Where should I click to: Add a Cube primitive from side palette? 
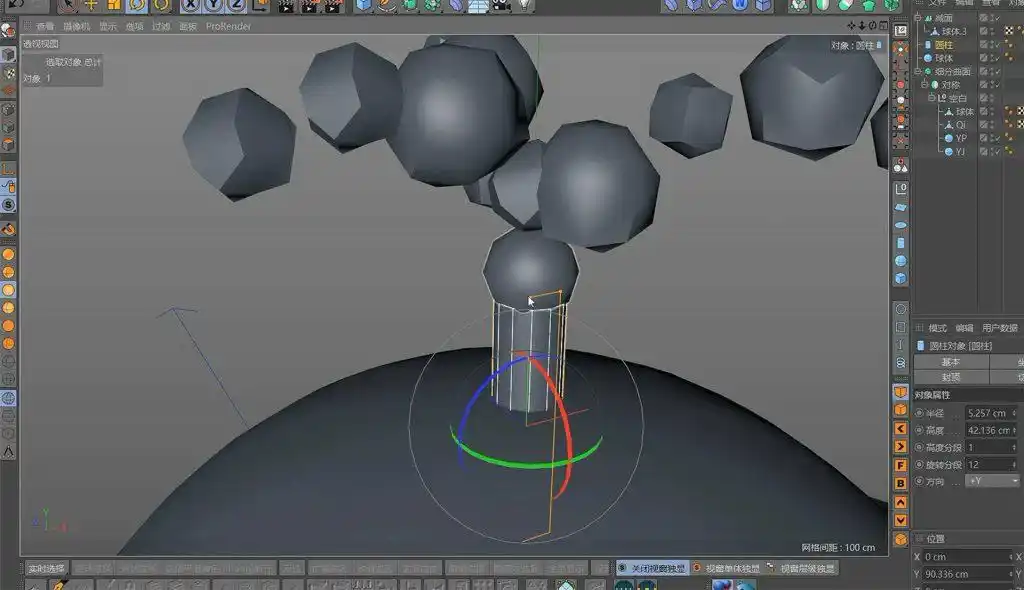pyautogui.click(x=901, y=278)
